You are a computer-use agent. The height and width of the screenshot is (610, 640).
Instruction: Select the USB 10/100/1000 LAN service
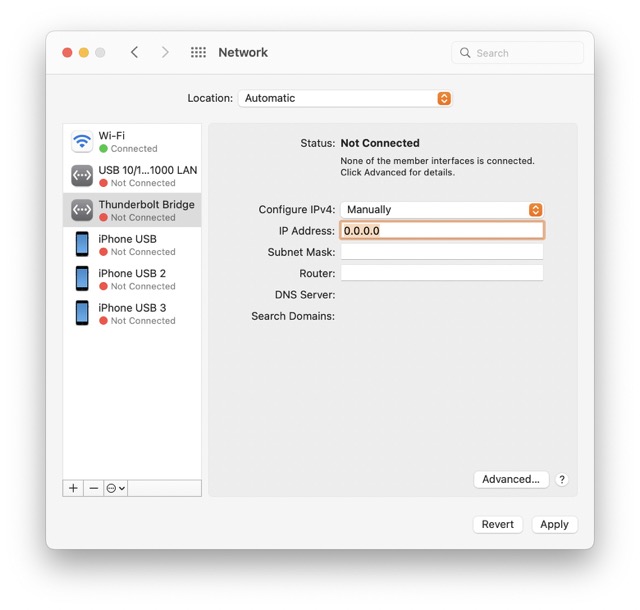(132, 176)
